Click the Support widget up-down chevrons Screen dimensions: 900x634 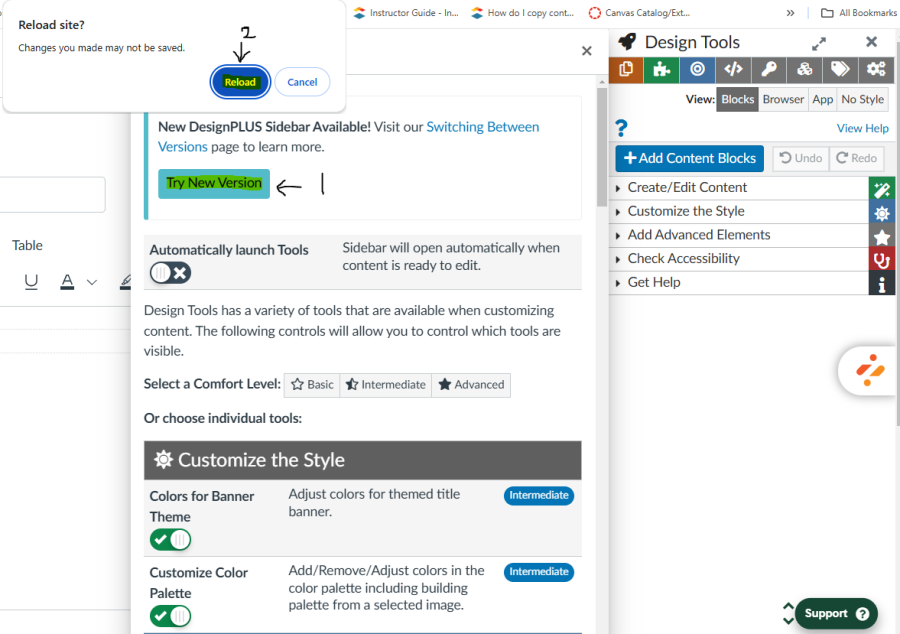[788, 613]
